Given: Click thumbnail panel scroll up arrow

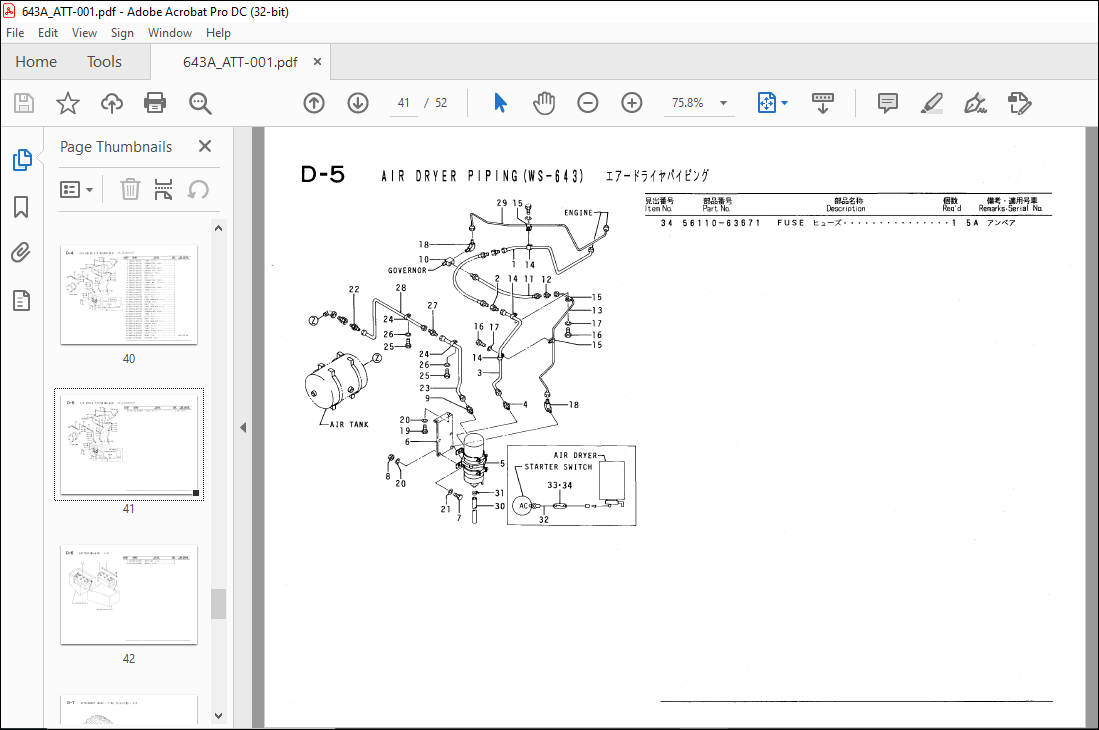Looking at the screenshot, I should pos(219,228).
